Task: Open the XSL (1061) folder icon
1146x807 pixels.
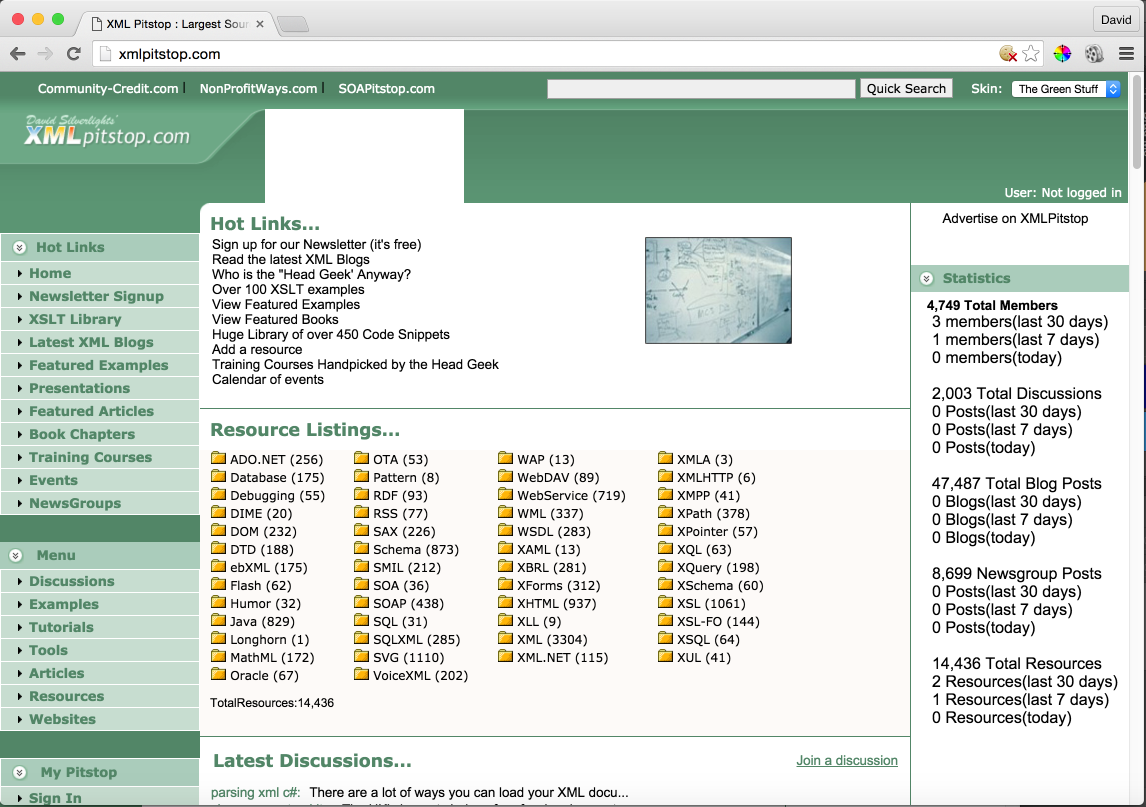Action: point(665,602)
